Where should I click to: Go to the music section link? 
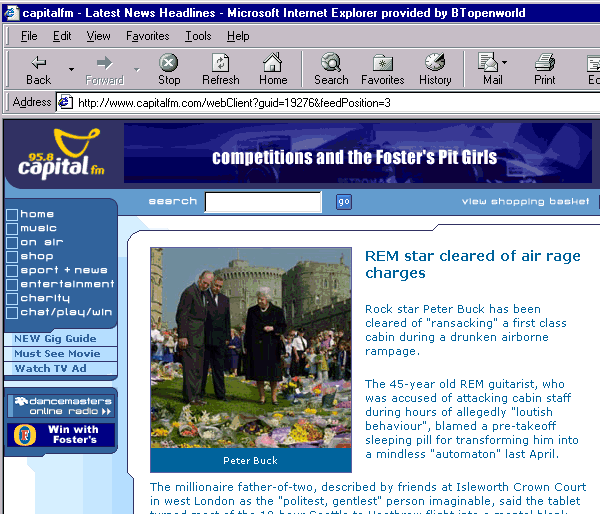tap(39, 228)
